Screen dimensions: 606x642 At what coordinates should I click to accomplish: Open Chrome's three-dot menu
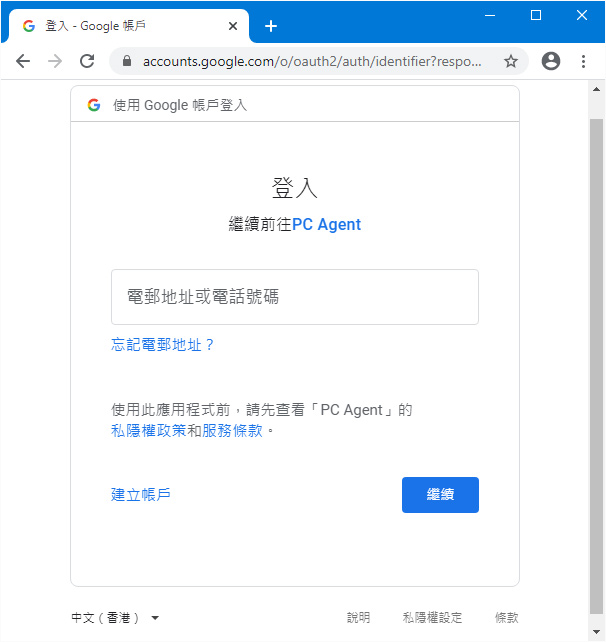click(x=583, y=61)
